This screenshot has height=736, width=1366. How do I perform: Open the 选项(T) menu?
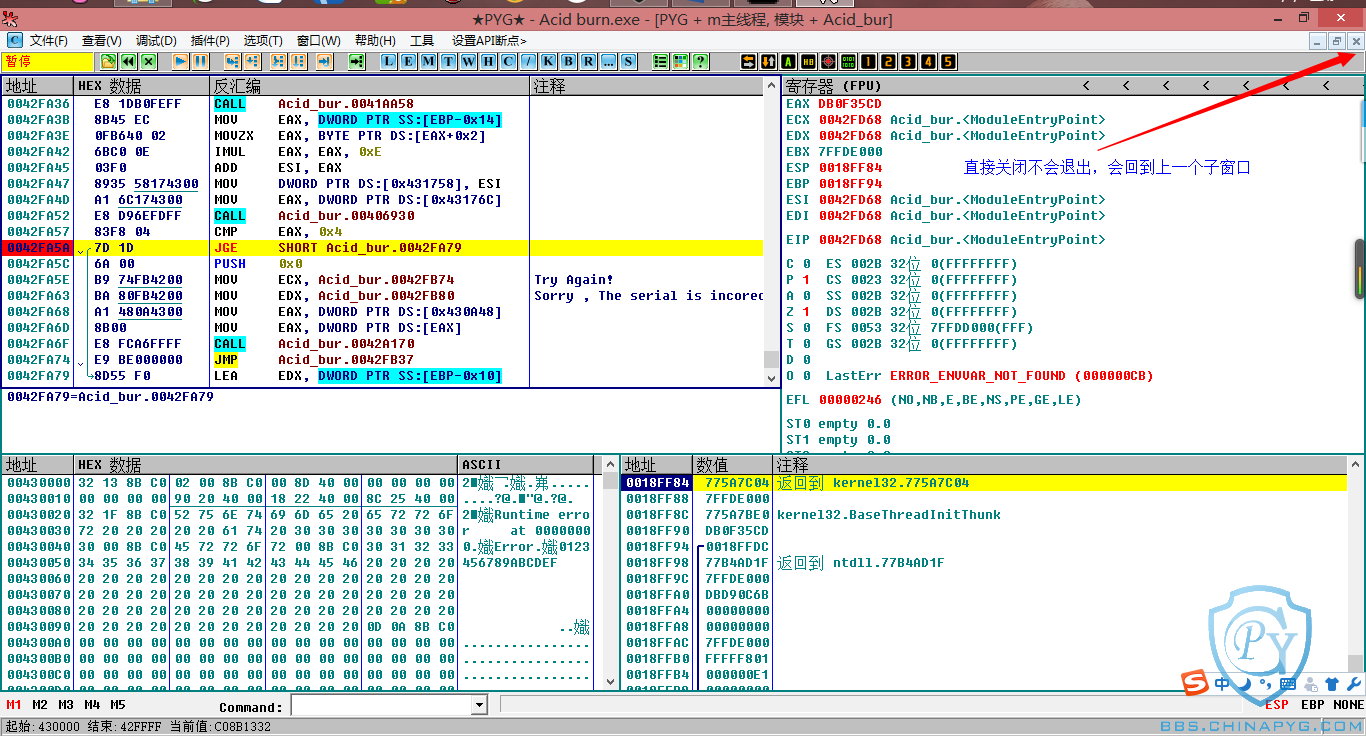pyautogui.click(x=263, y=41)
